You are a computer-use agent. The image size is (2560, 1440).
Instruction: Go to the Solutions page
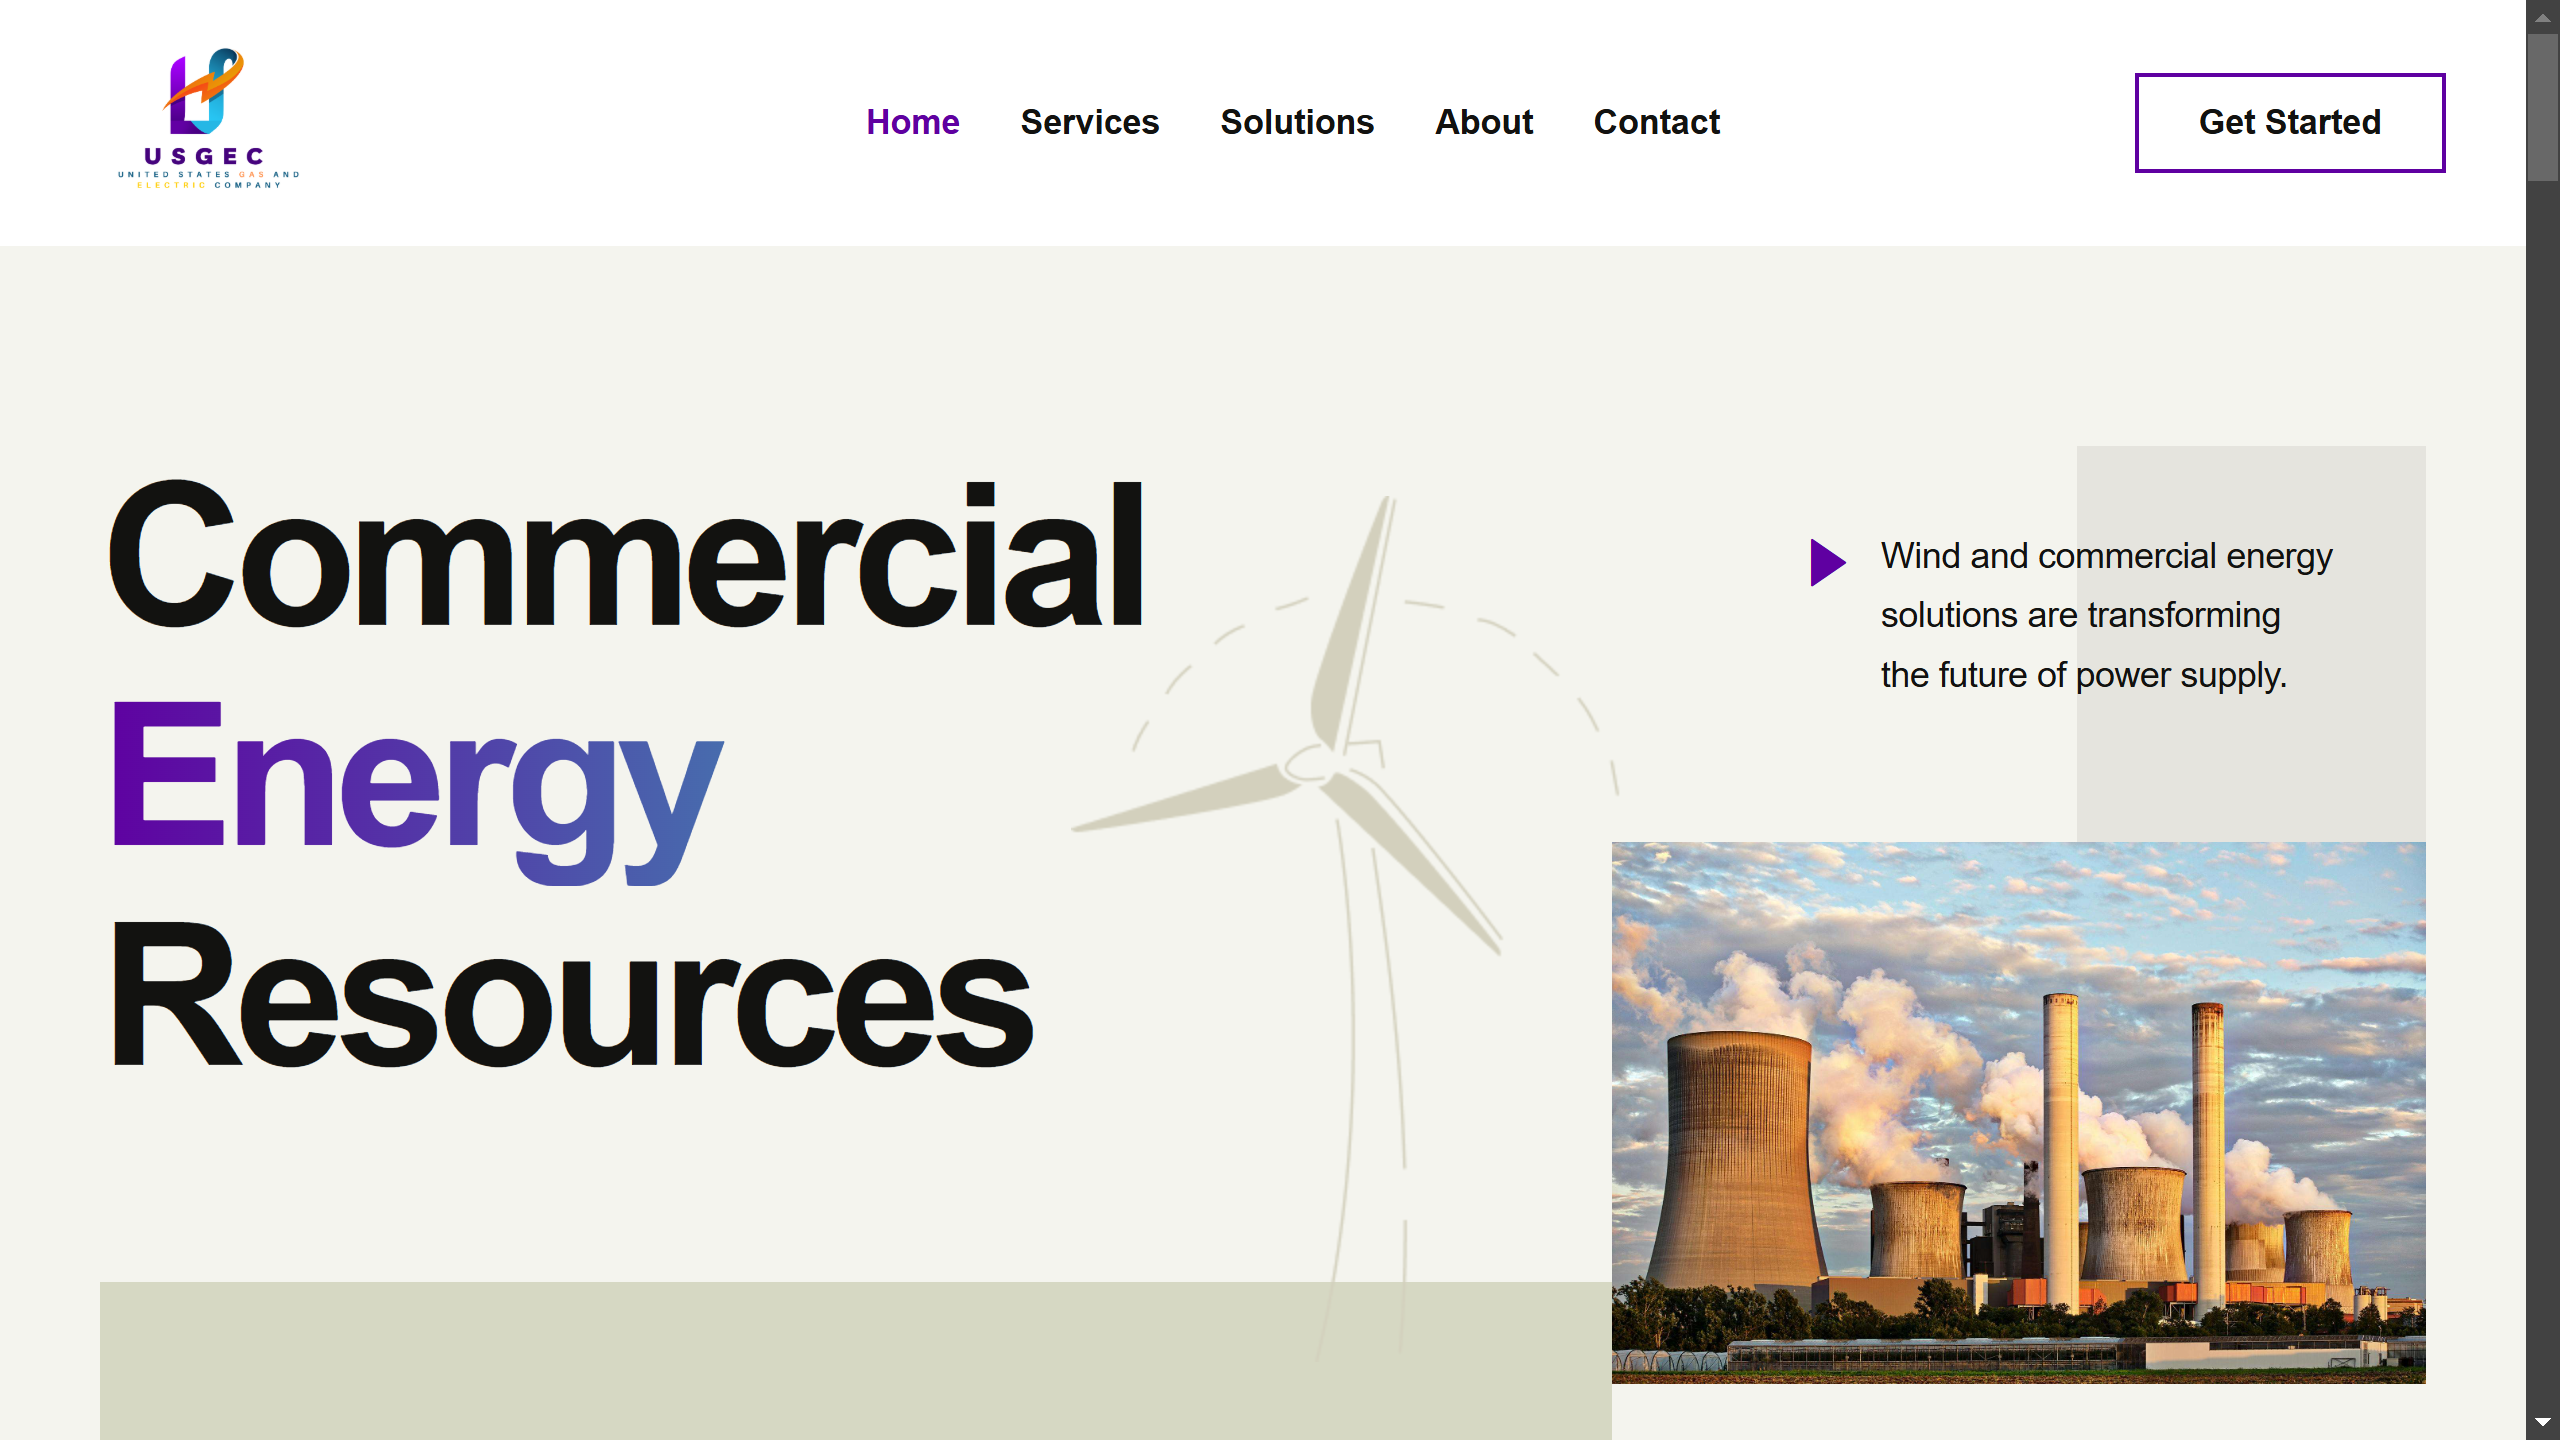1296,122
